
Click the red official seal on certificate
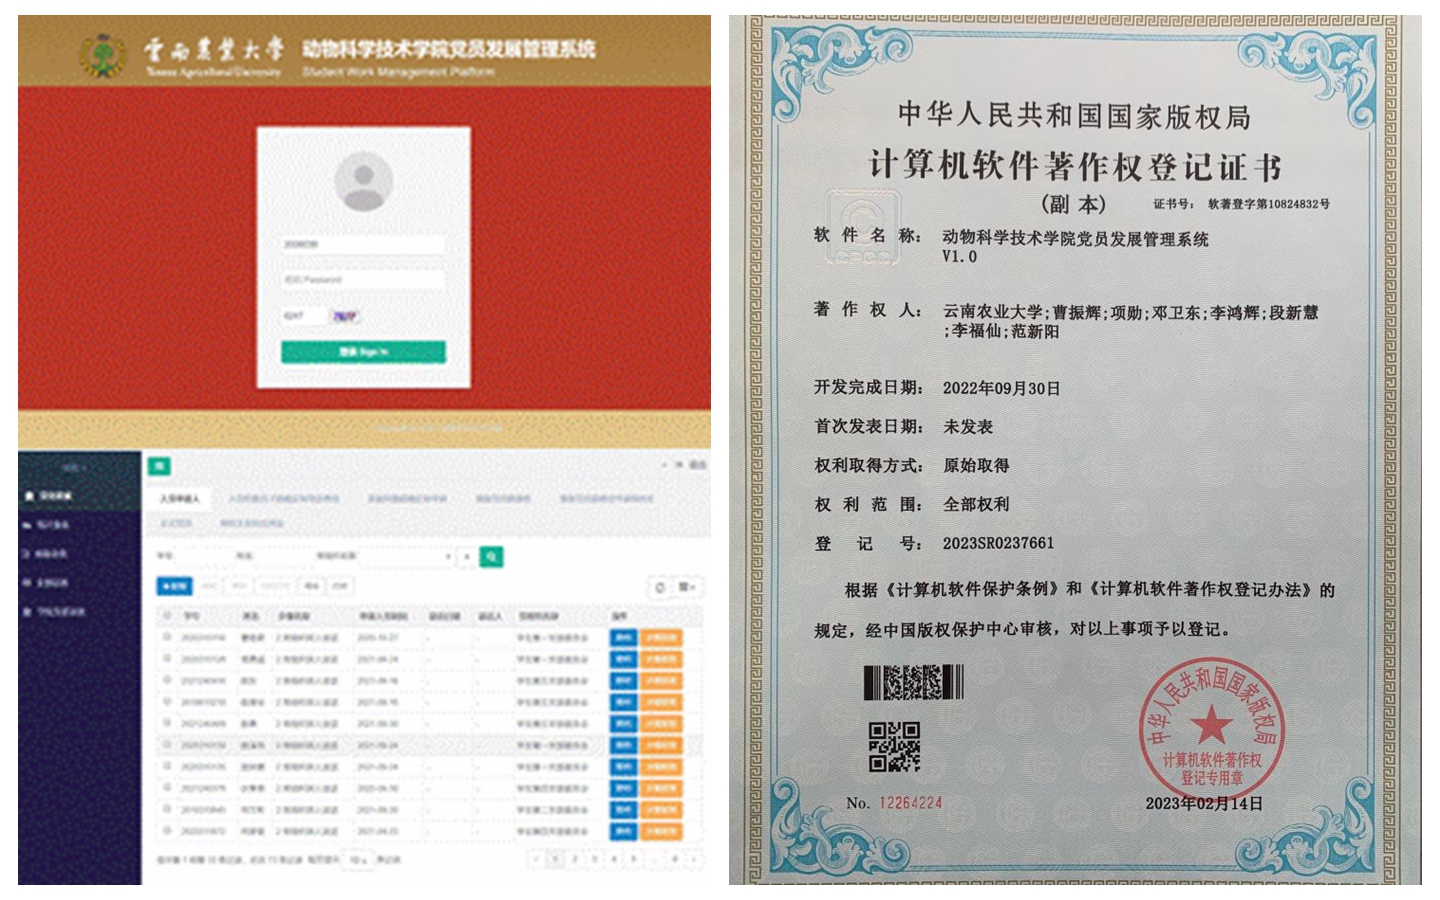click(x=1211, y=729)
